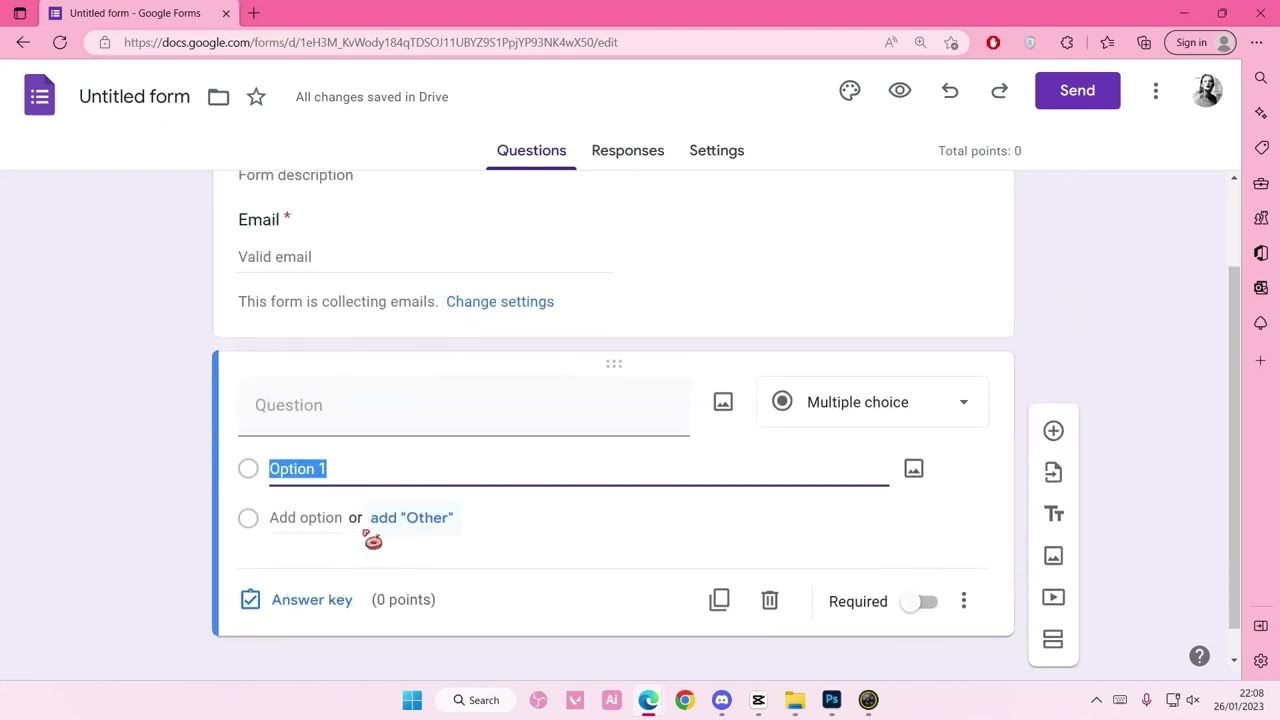Screen dimensions: 1280x720
Task: Add image from side toolbar
Action: (x=1053, y=556)
